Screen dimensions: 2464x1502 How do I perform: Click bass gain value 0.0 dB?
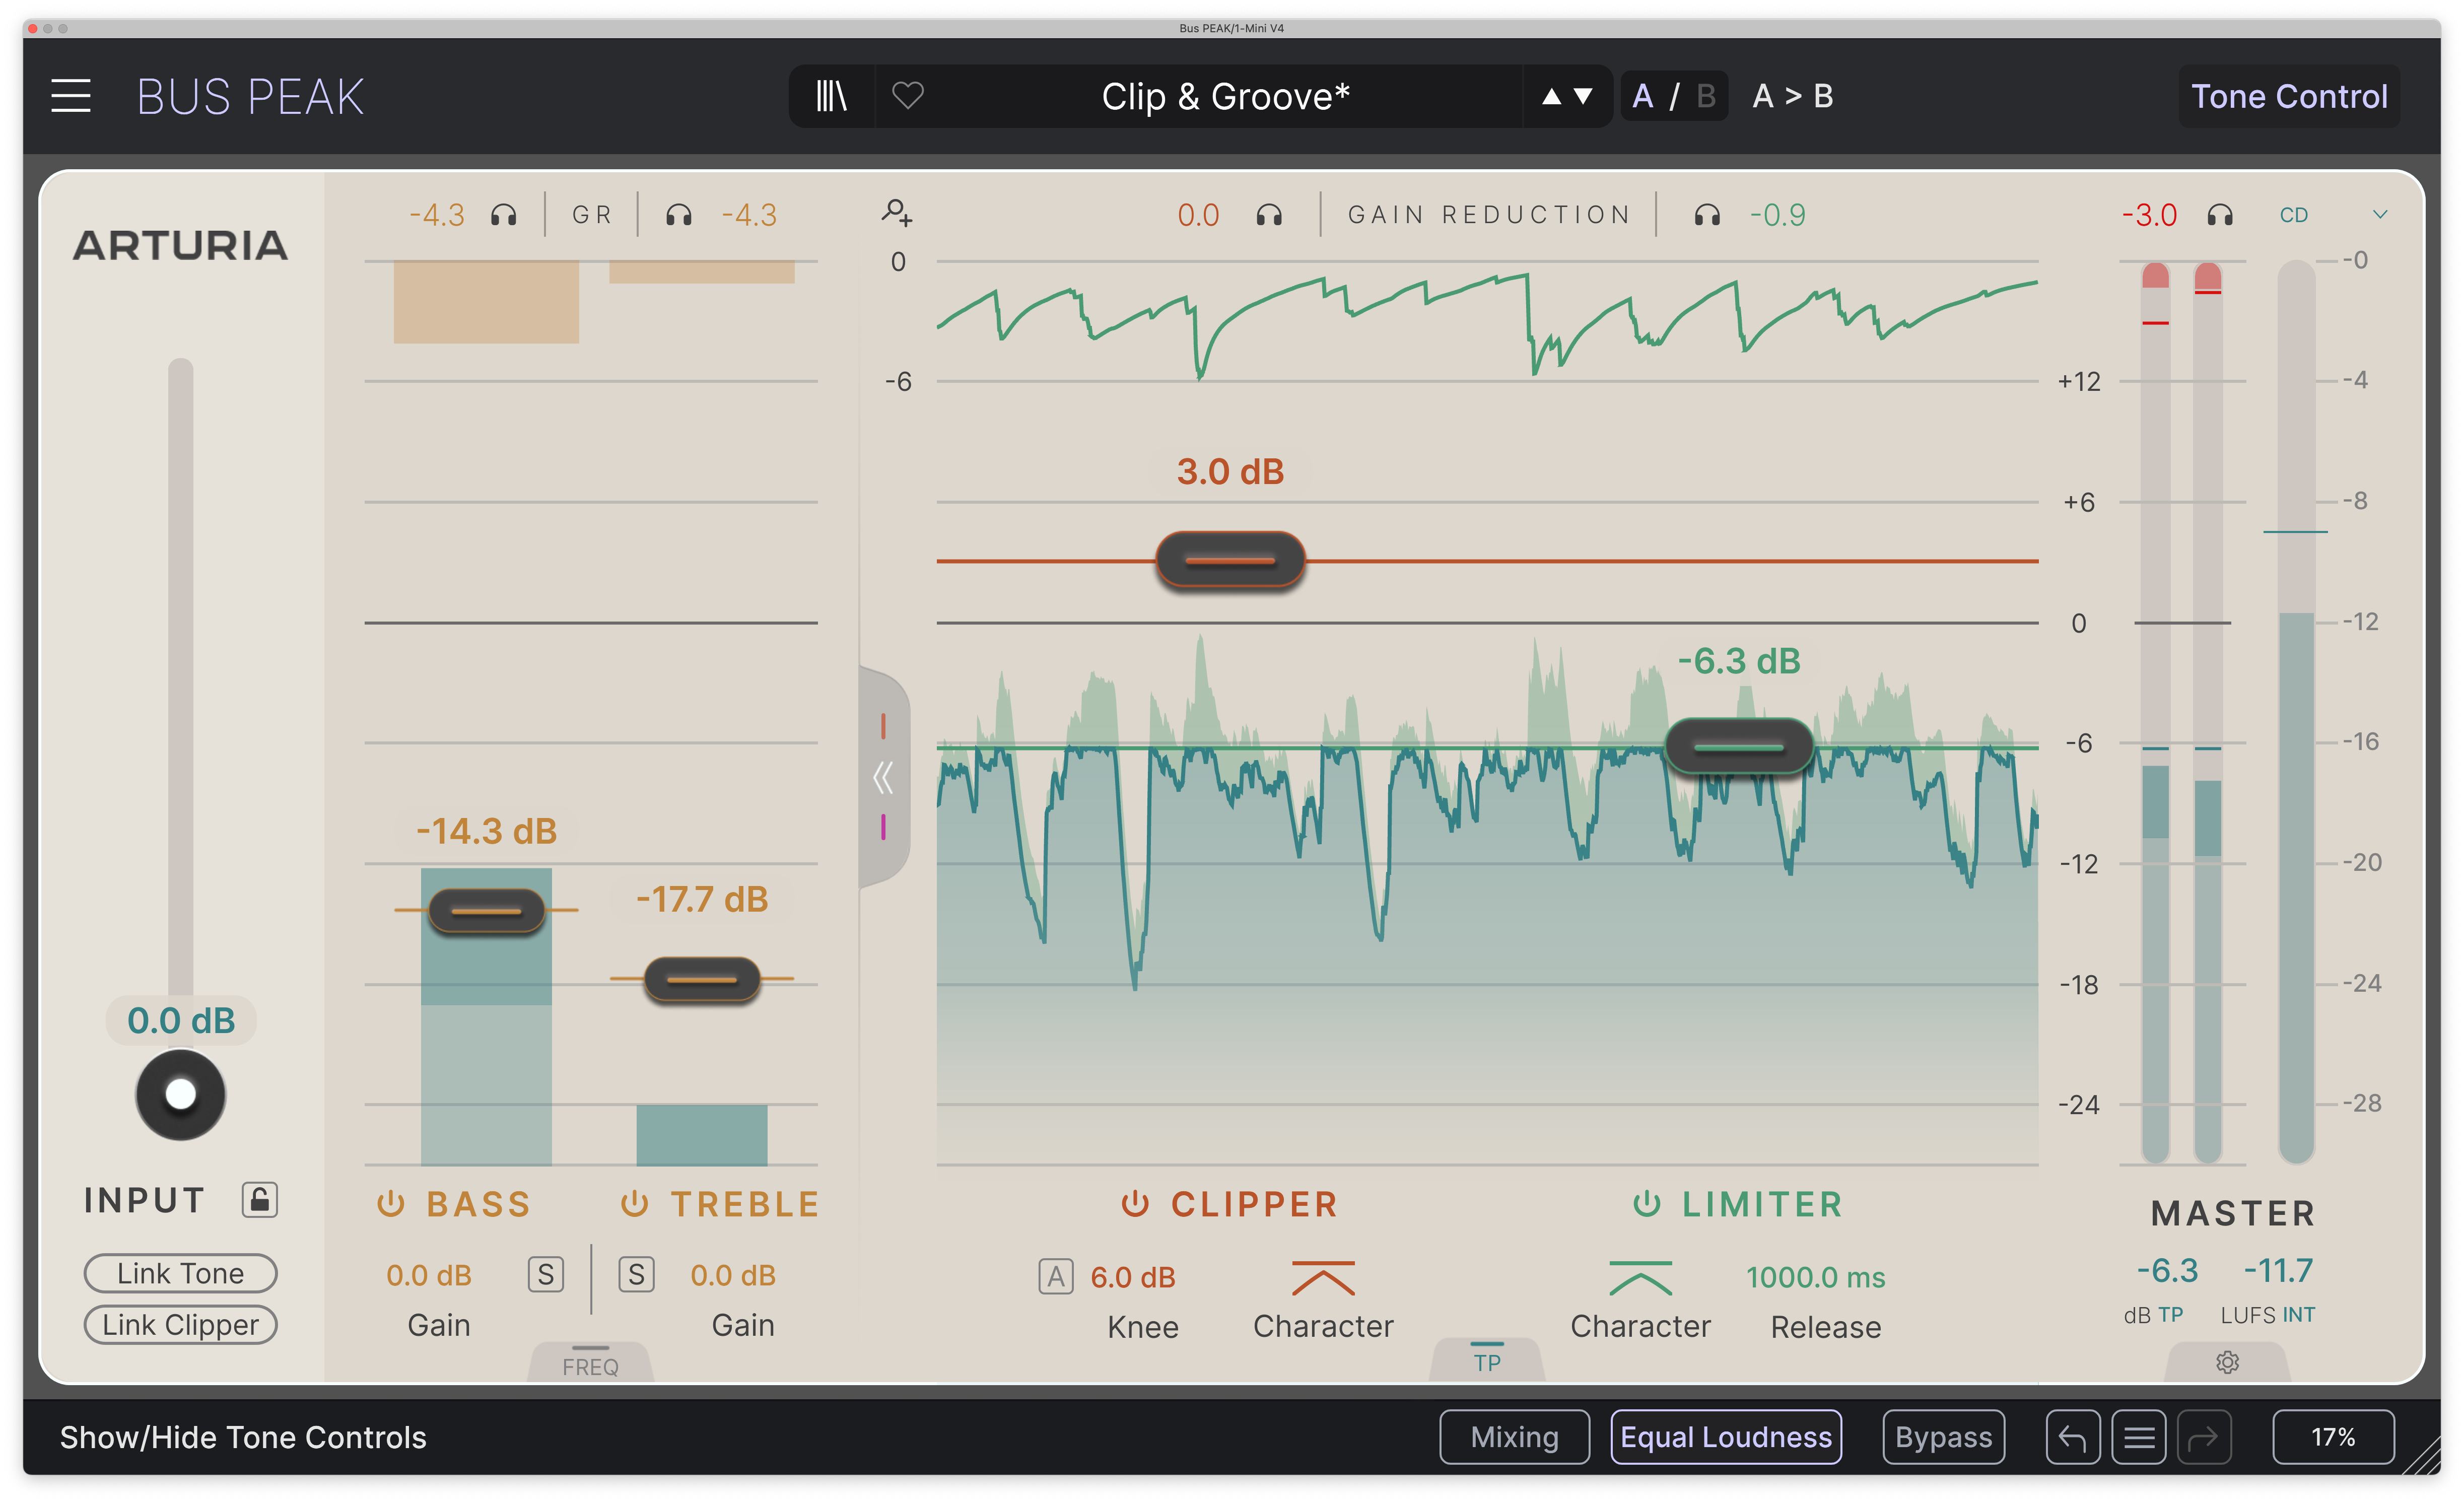point(429,1275)
